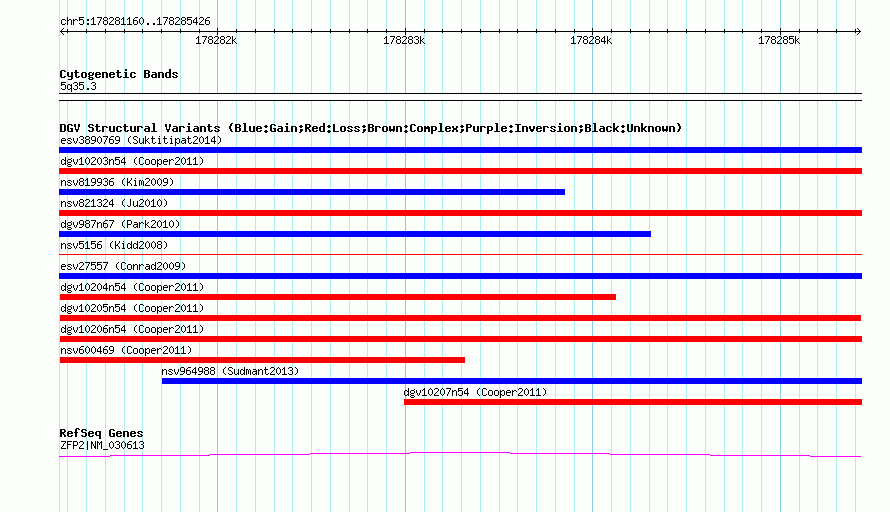Click the nsv819936 (Kim2009) blue bar
Viewport: 890px width, 512px height.
pos(312,192)
